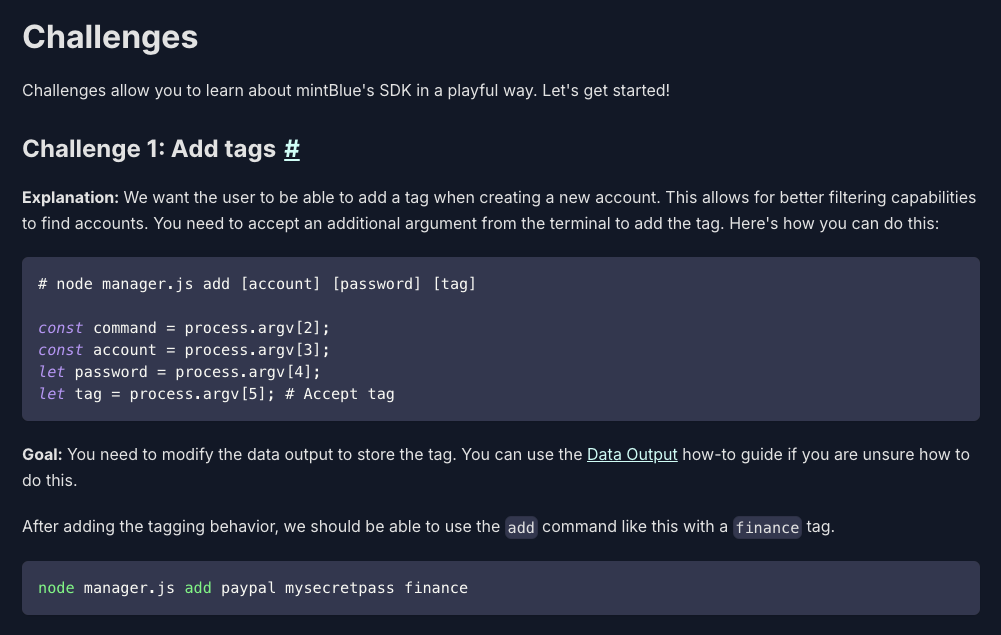
Task: Click the '# Accept tag' comment in code
Action: [340, 394]
